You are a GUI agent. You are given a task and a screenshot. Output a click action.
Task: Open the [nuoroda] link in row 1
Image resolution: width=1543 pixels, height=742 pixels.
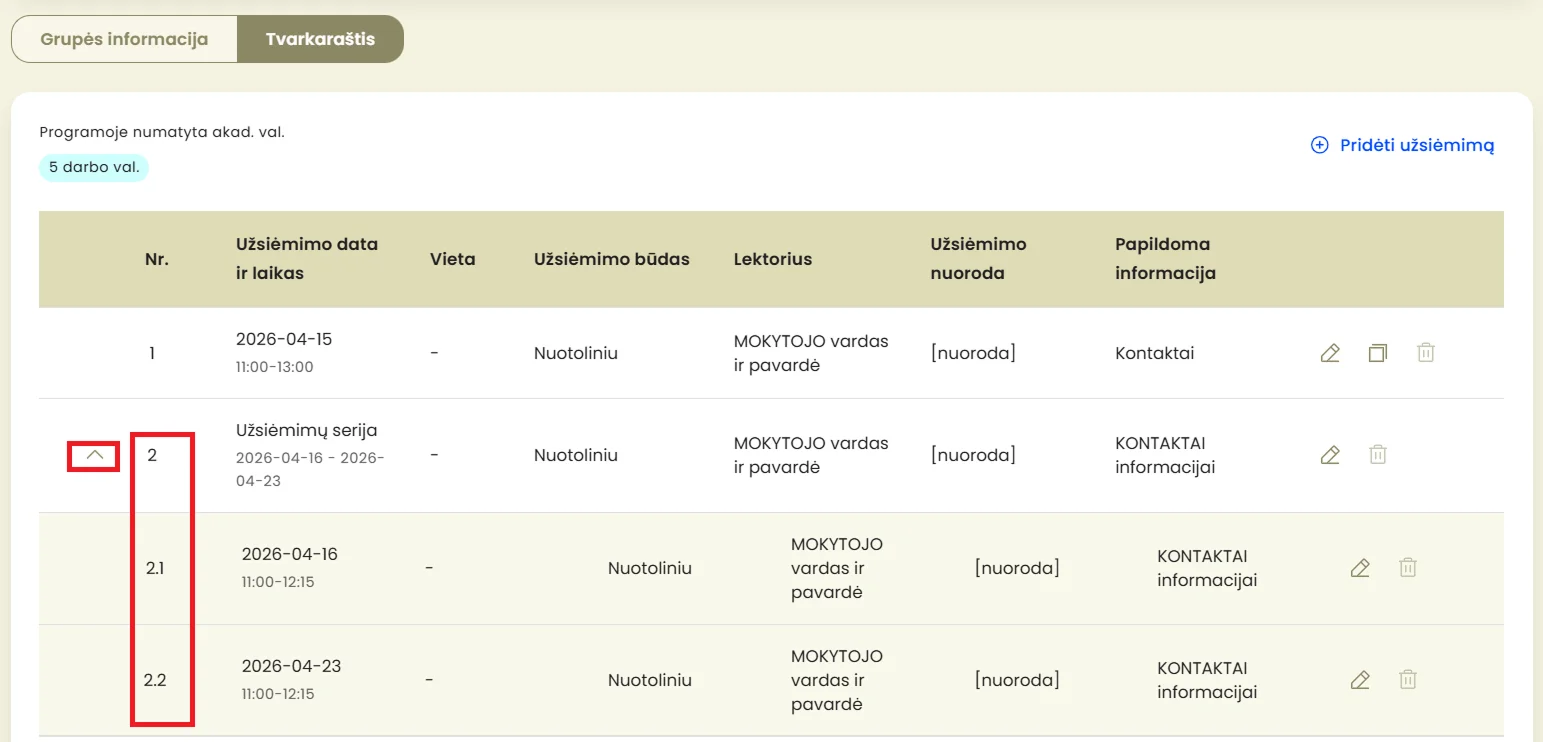(973, 353)
